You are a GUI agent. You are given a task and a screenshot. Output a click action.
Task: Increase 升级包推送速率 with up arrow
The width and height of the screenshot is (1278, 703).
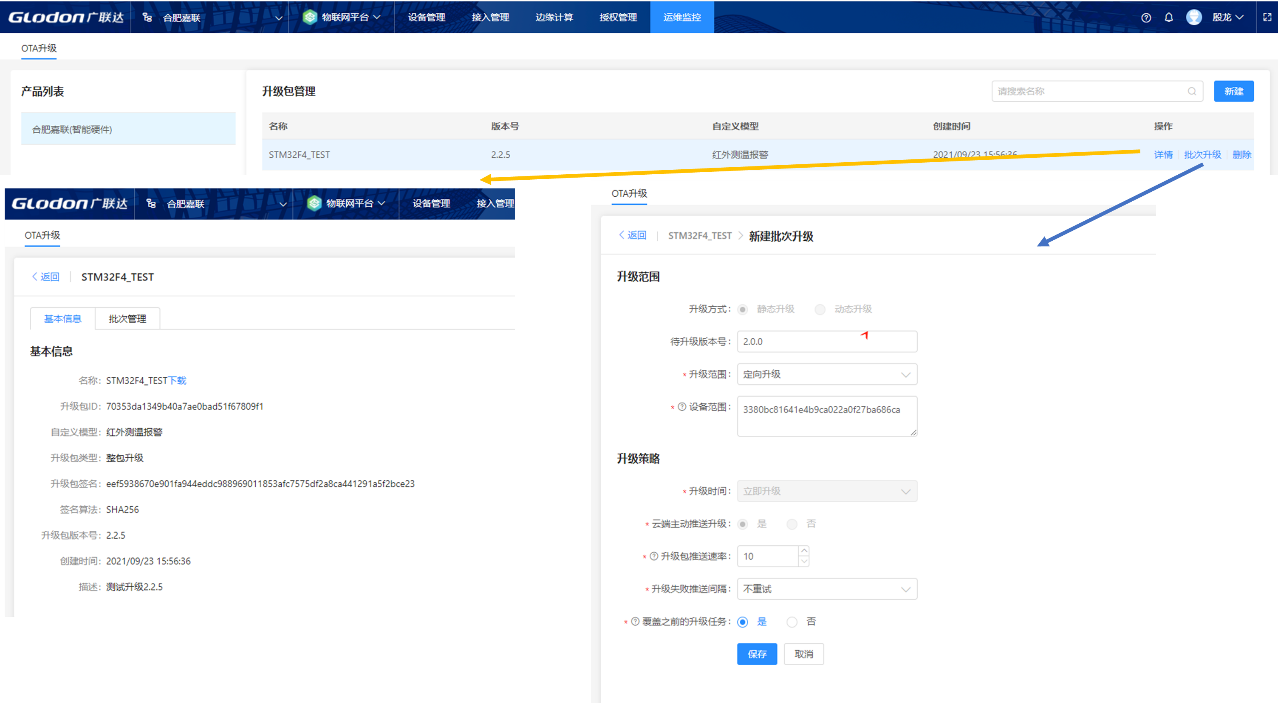point(804,551)
